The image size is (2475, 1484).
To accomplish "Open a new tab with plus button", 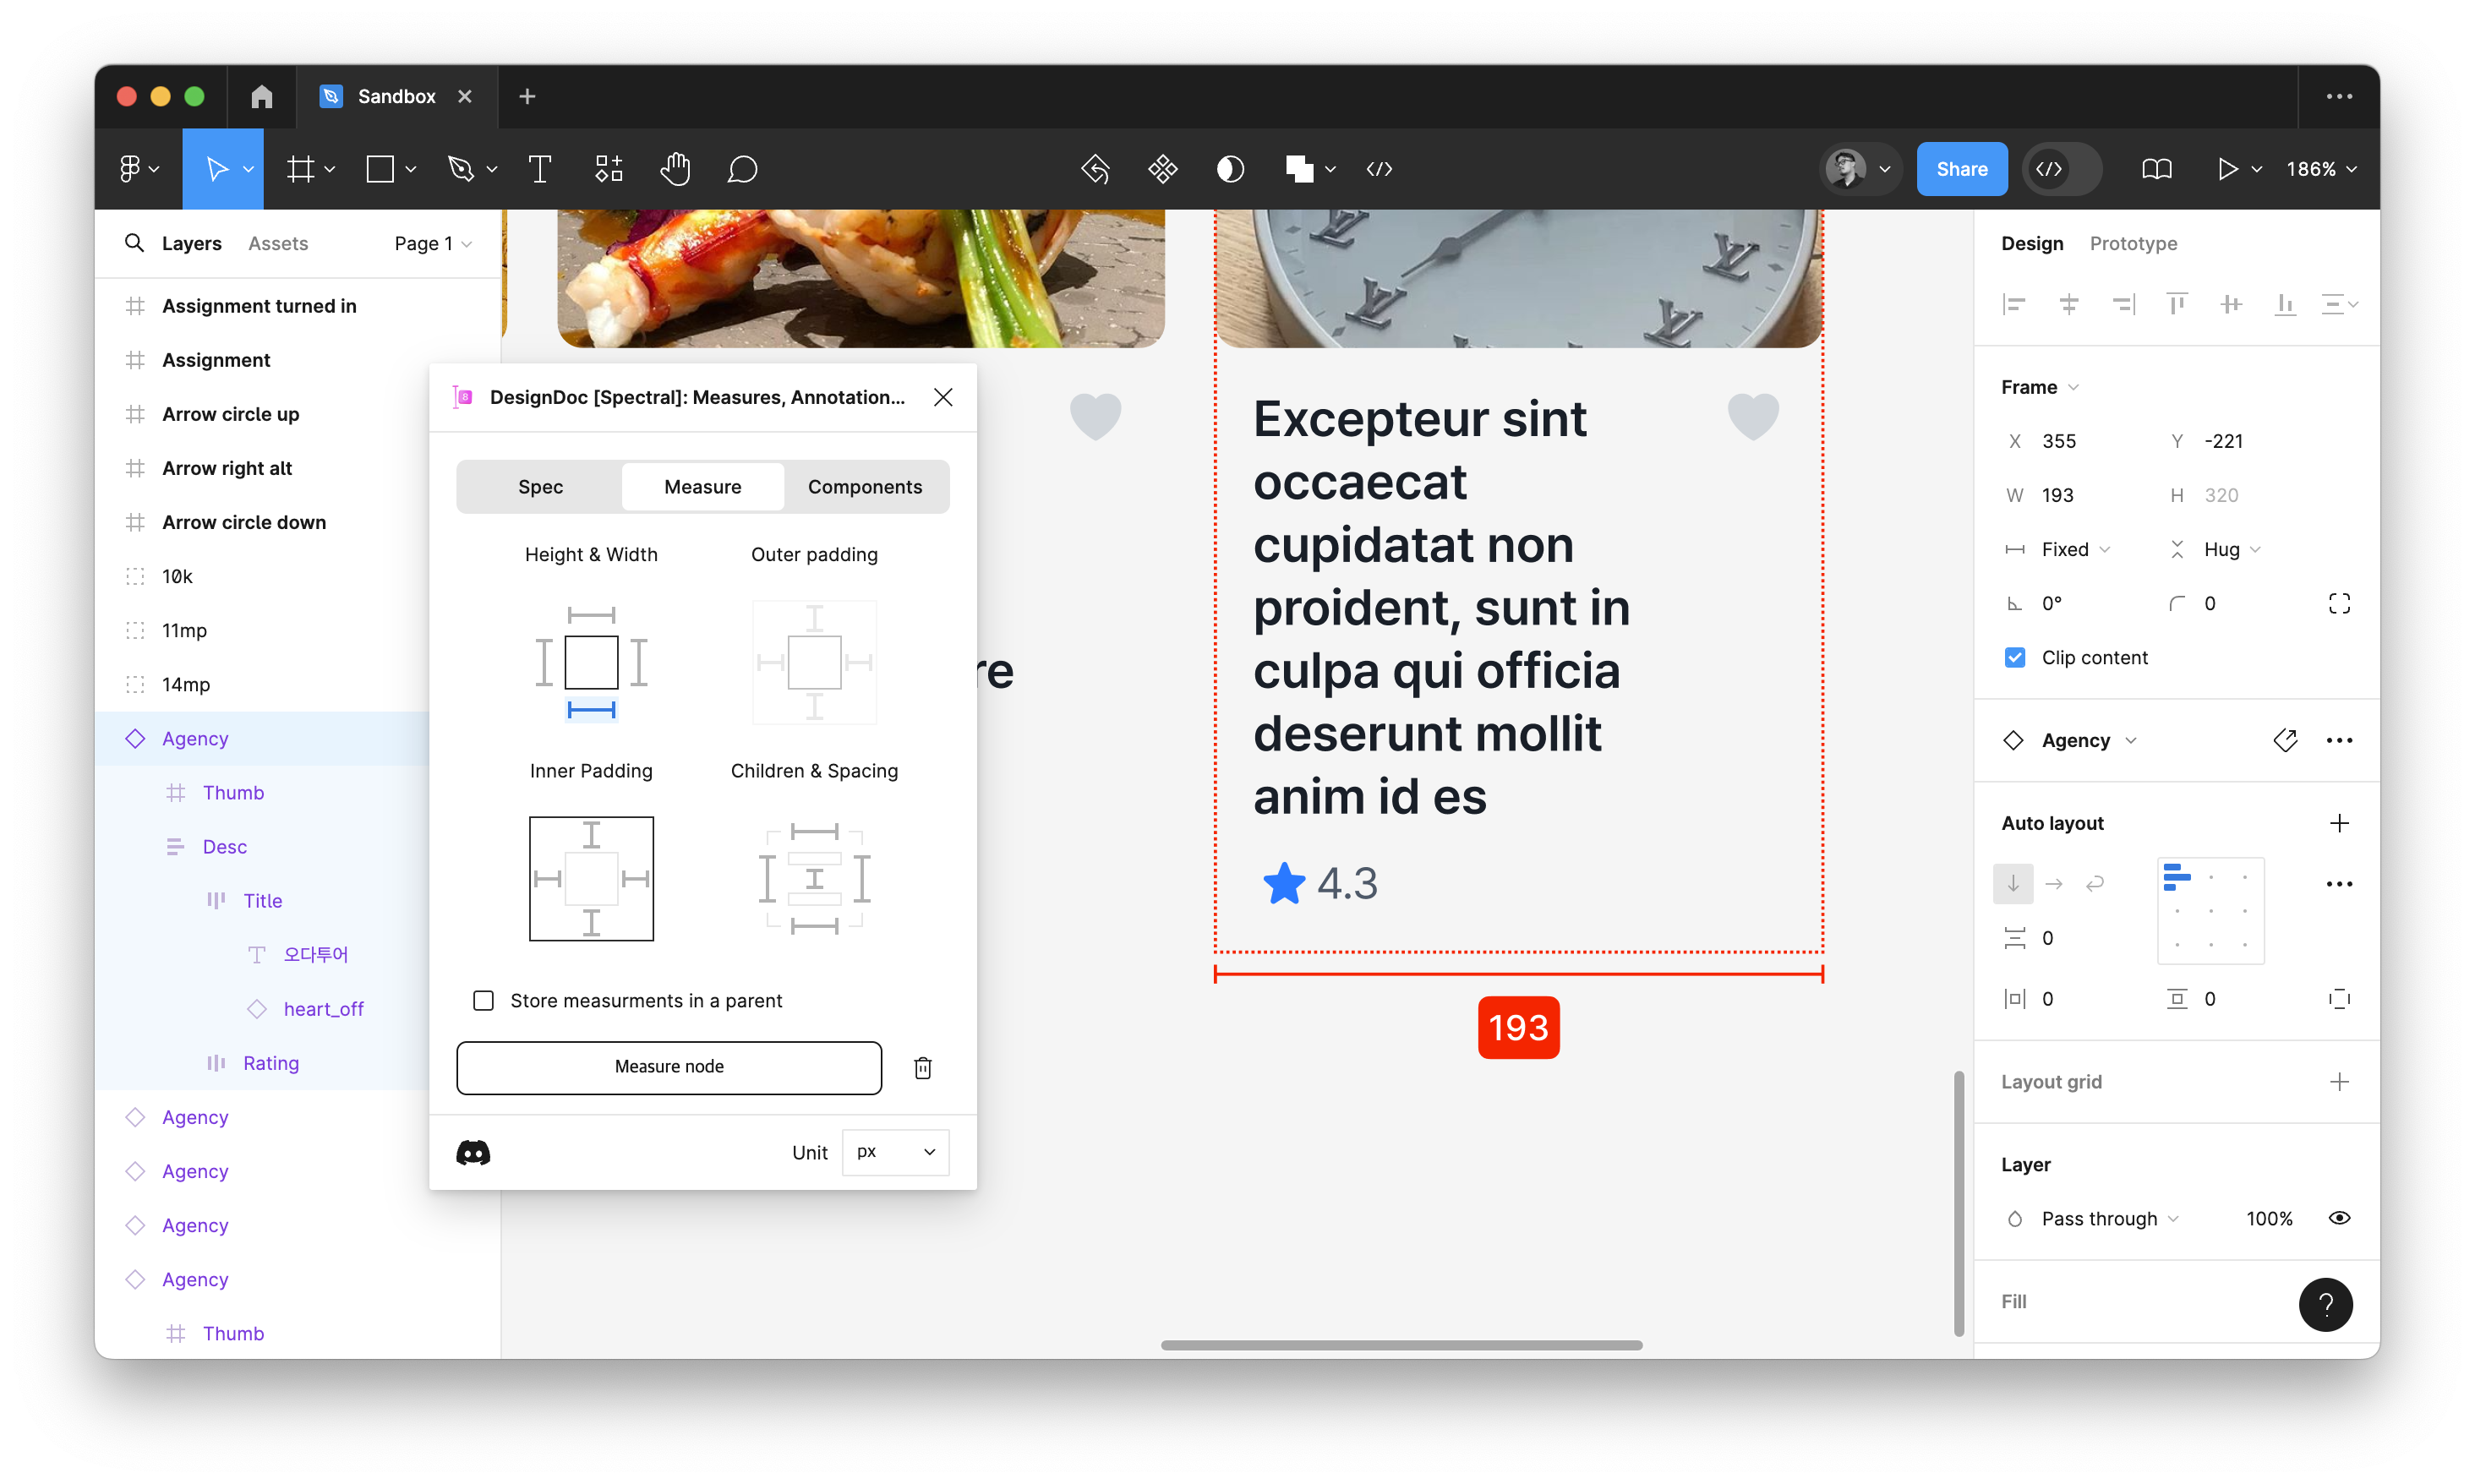I will (527, 96).
